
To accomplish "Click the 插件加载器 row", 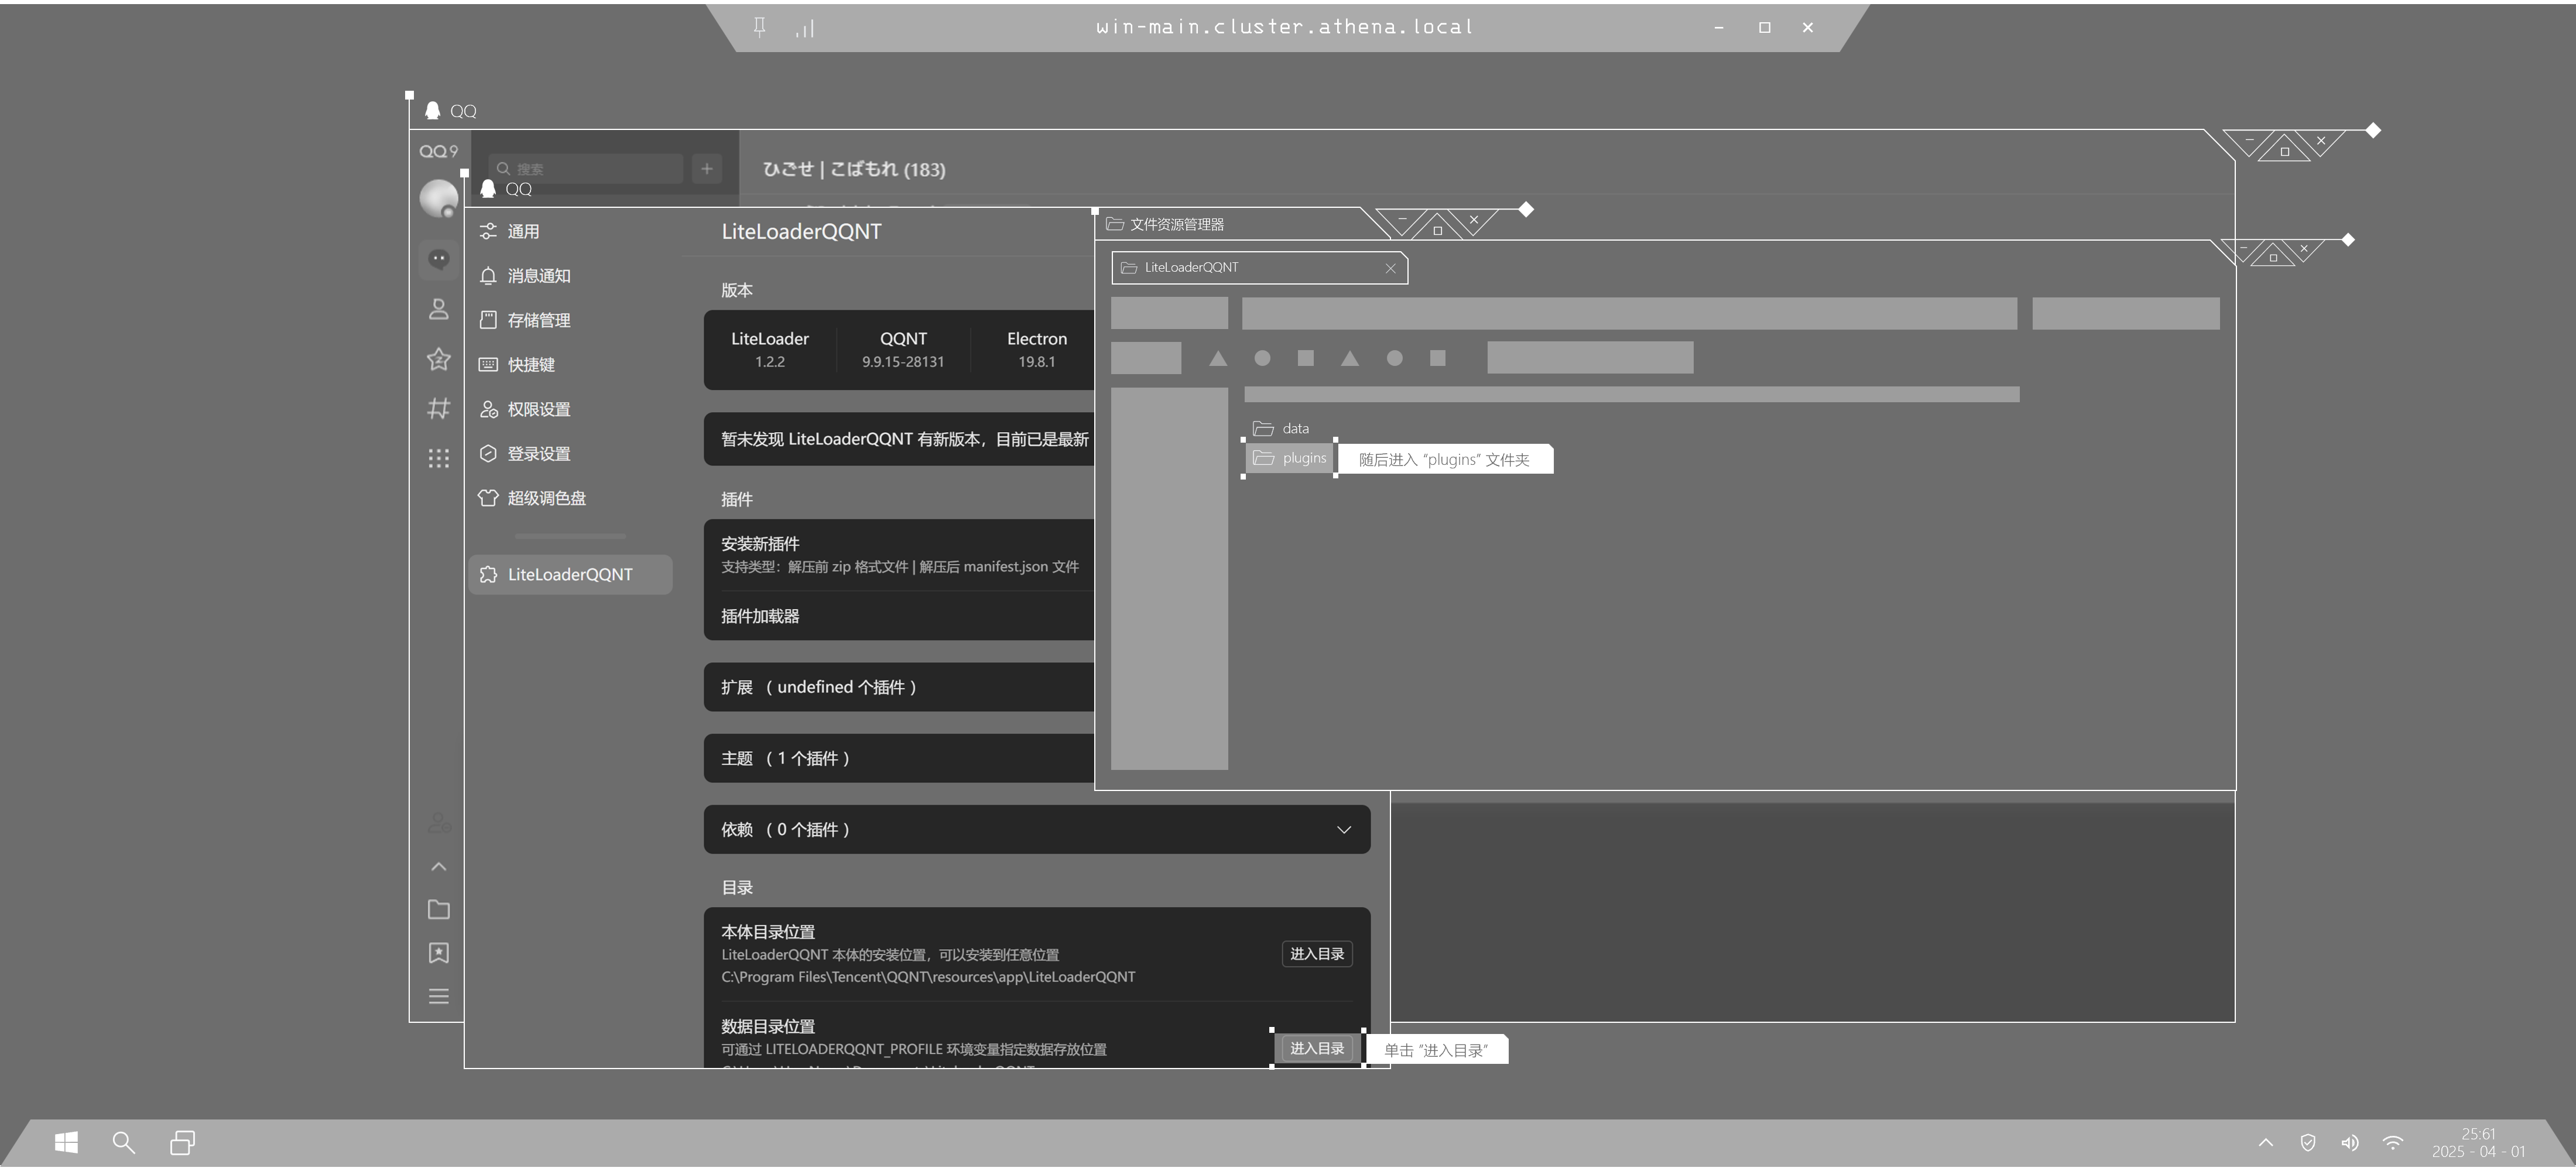I will [899, 616].
